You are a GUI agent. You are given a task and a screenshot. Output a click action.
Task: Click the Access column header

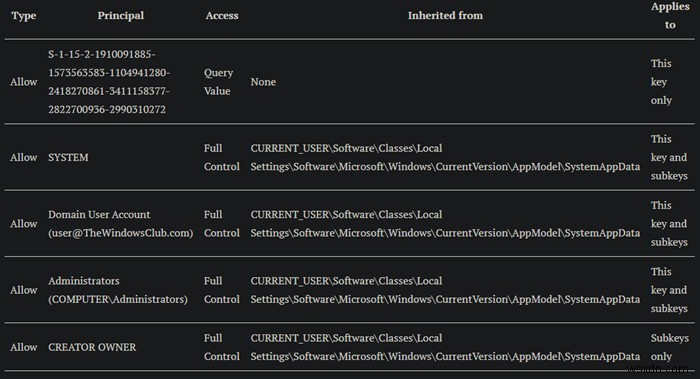222,16
